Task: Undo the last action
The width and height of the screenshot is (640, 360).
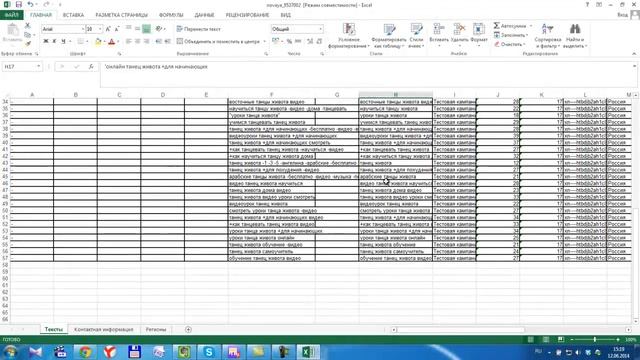Action: click(x=30, y=4)
